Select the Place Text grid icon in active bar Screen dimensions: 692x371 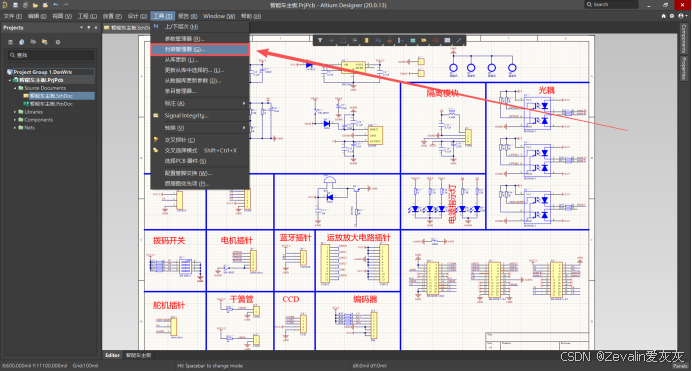[x=447, y=40]
